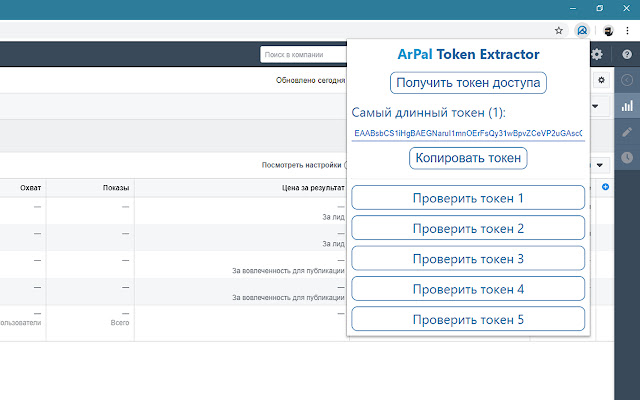Click the Всего cell in totals row
640x400 pixels.
pos(120,322)
